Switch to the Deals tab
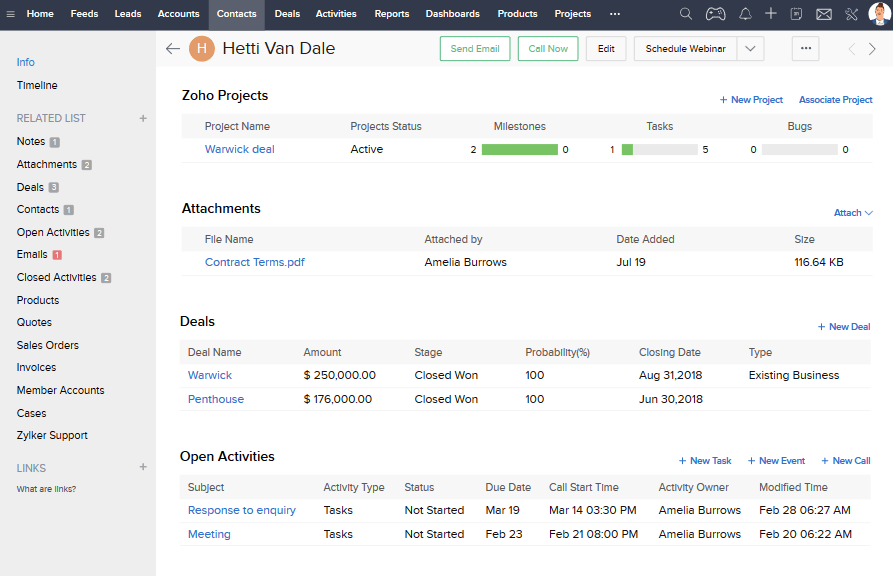The width and height of the screenshot is (893, 576). pyautogui.click(x=287, y=14)
